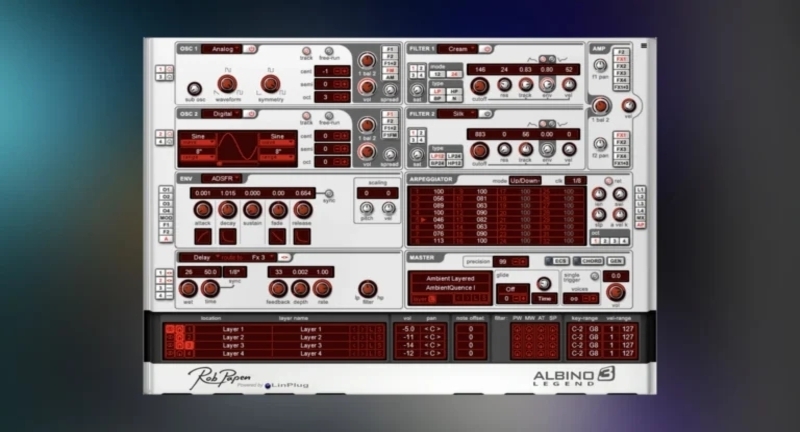This screenshot has height=432, width=800.
Task: Click the plugin menu icon at top right
Action: (x=644, y=46)
